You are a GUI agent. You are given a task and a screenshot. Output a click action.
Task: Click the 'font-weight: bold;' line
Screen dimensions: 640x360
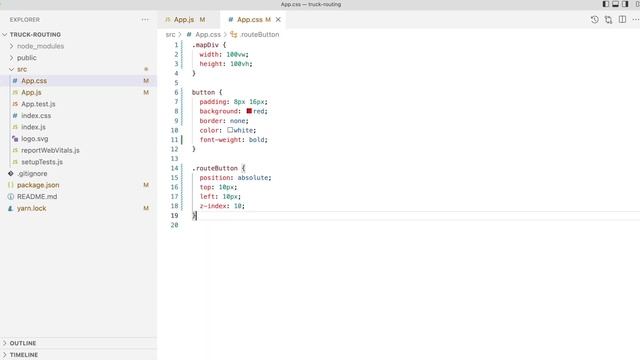233,140
